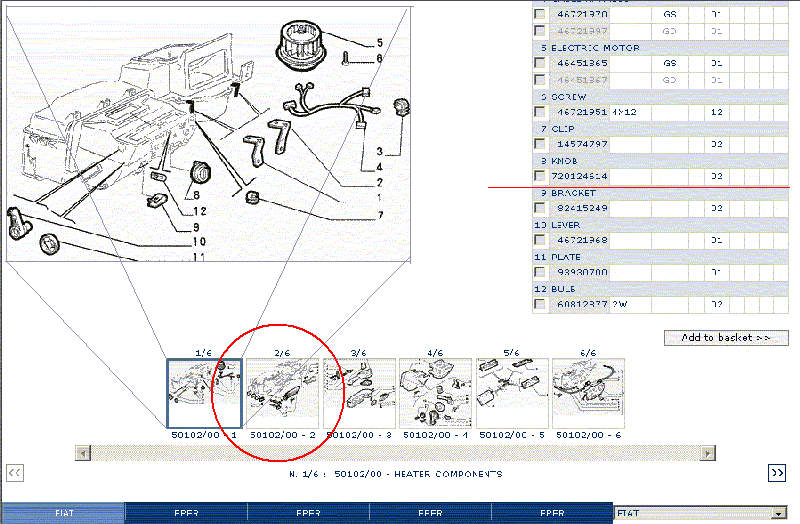Tick checkbox for bracket 82415249
This screenshot has height=524, width=800.
(540, 208)
